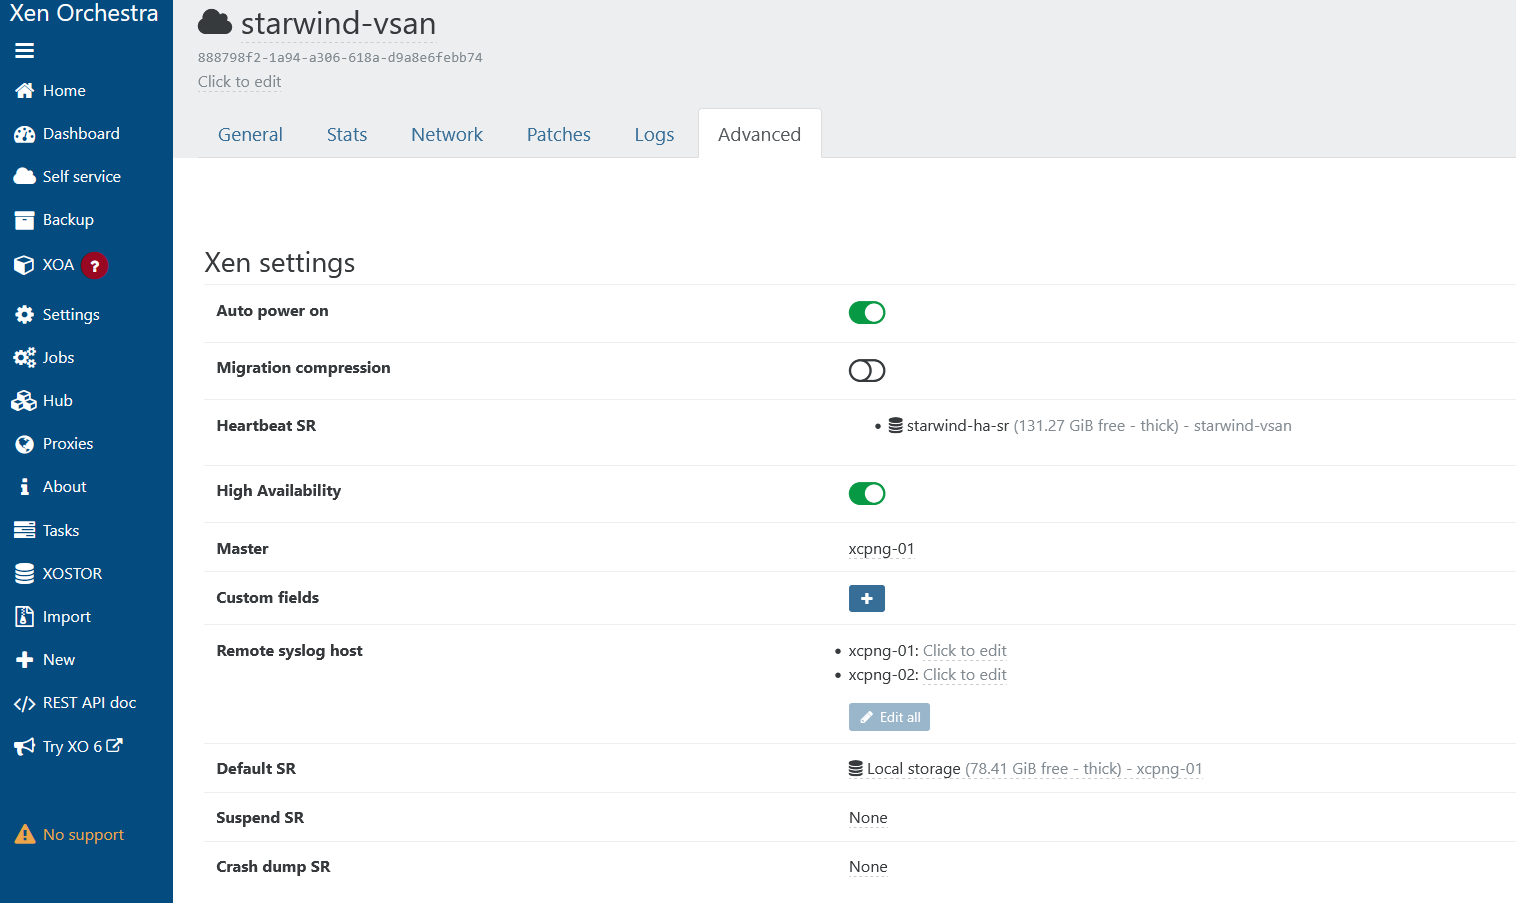Open the XOSTOR sidebar entry
The image size is (1516, 903).
pos(72,574)
